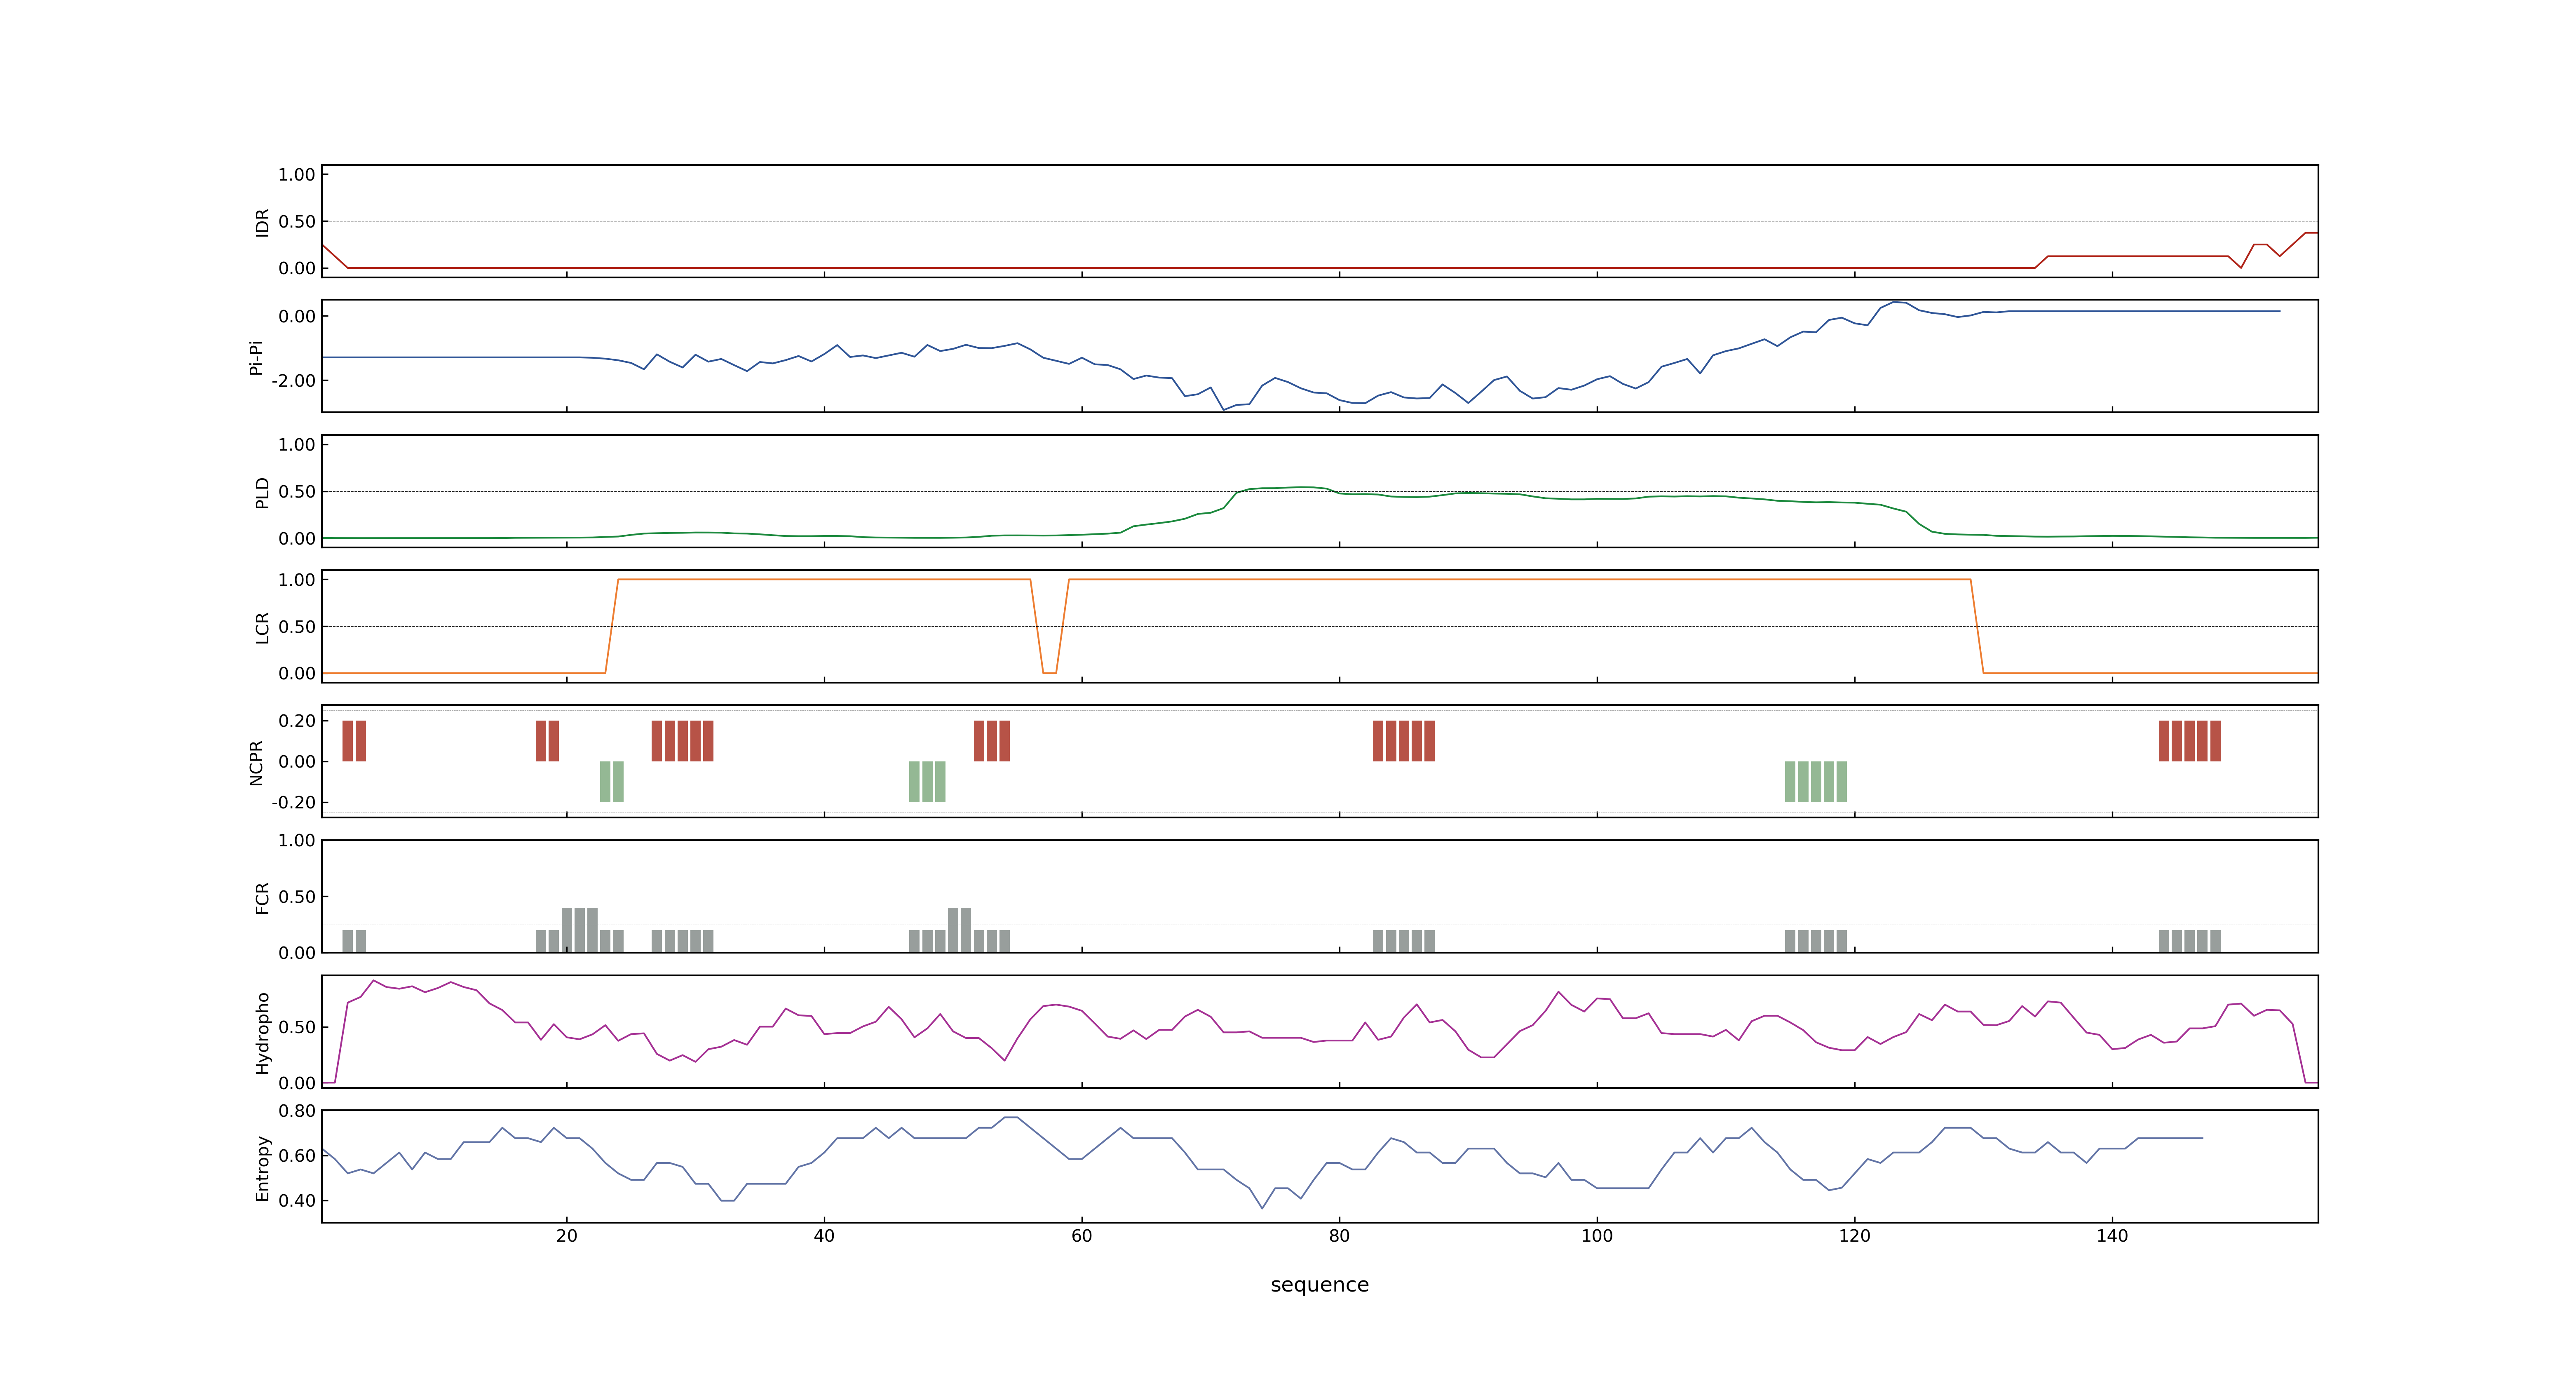Click the PLD y-axis label
Viewport: 2576px width, 1374px height.
click(262, 492)
